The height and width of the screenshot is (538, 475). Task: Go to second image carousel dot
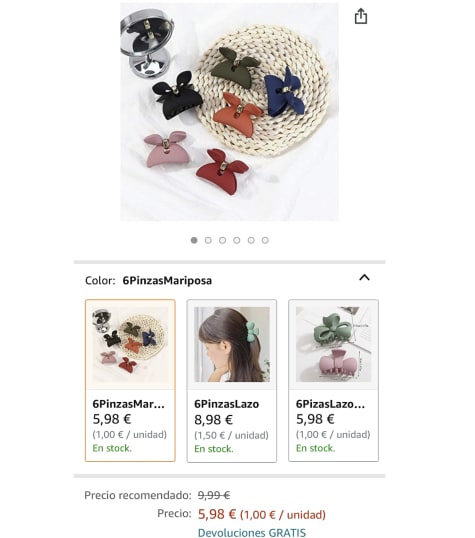[208, 240]
